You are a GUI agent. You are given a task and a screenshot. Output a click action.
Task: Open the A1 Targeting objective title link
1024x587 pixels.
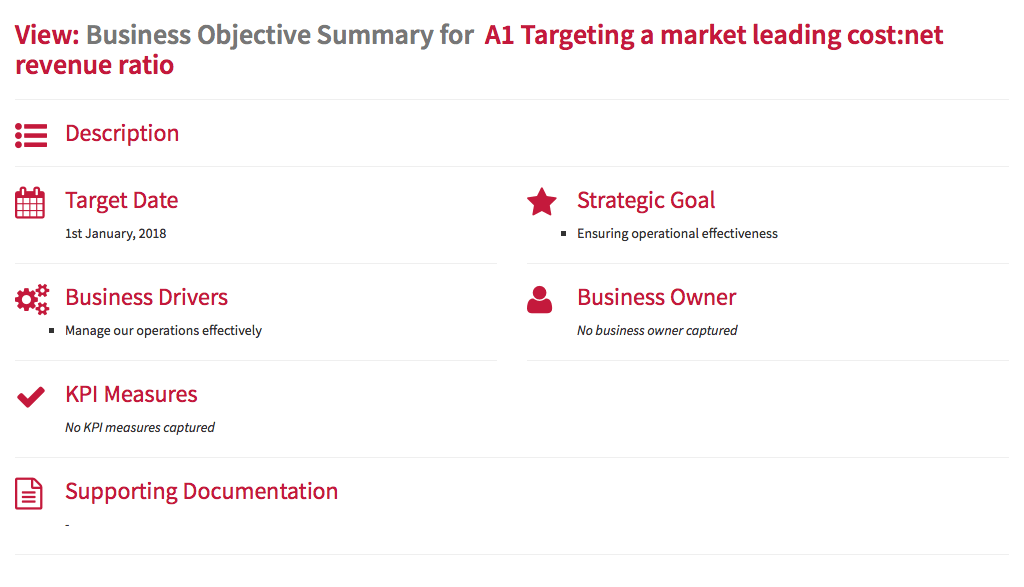(479, 50)
